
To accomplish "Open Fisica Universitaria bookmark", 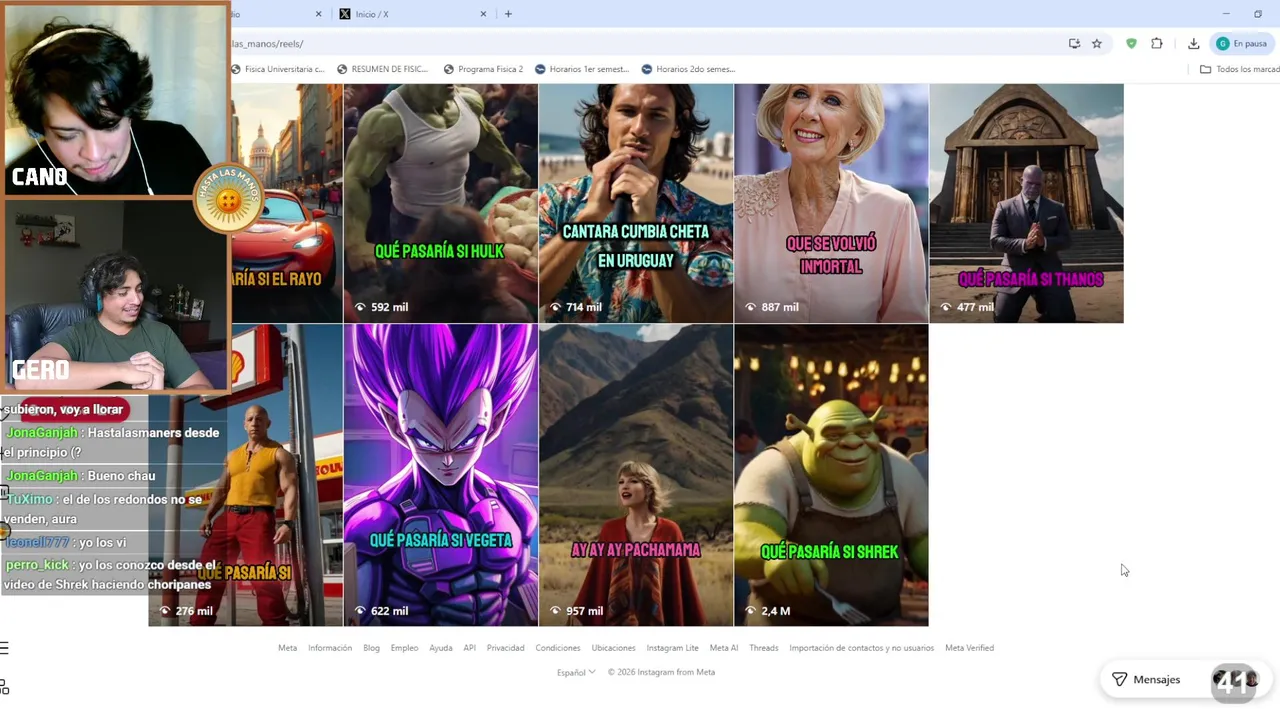I will pos(278,69).
